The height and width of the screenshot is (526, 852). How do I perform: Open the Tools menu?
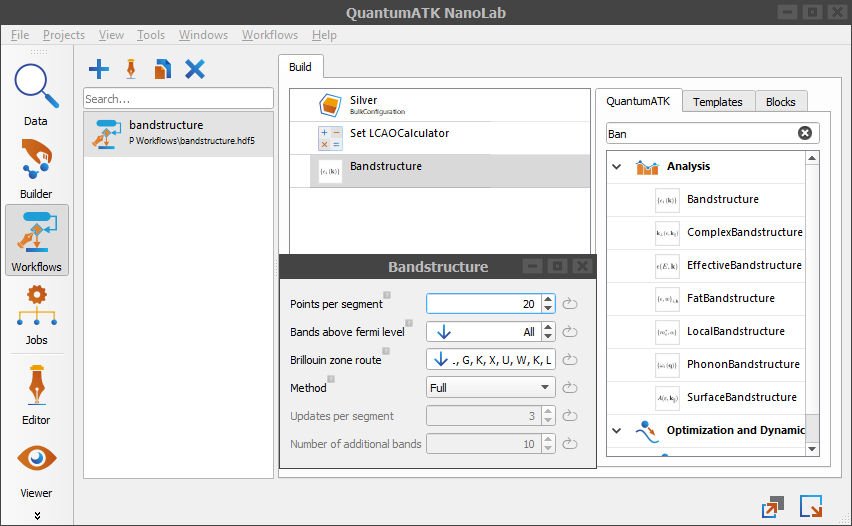point(151,35)
